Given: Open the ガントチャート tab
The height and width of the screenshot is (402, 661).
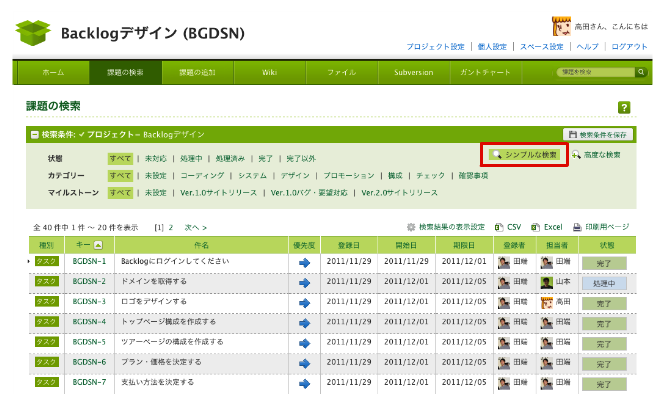Looking at the screenshot, I should tap(486, 72).
